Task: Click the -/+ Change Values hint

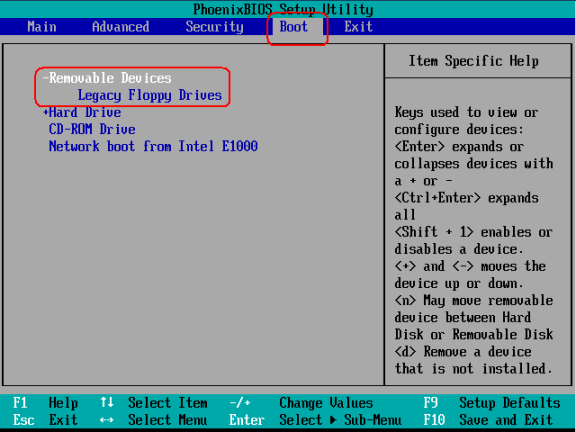Action: 301,403
